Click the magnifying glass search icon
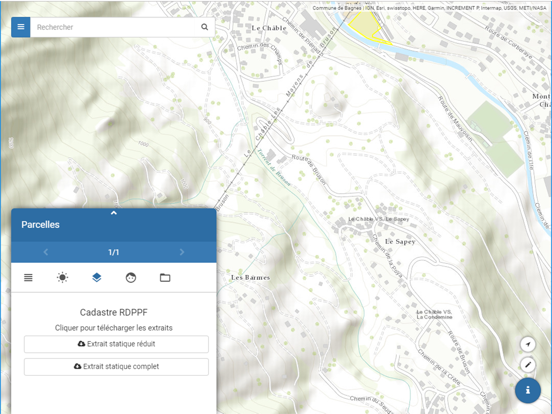This screenshot has width=552, height=414. [205, 27]
